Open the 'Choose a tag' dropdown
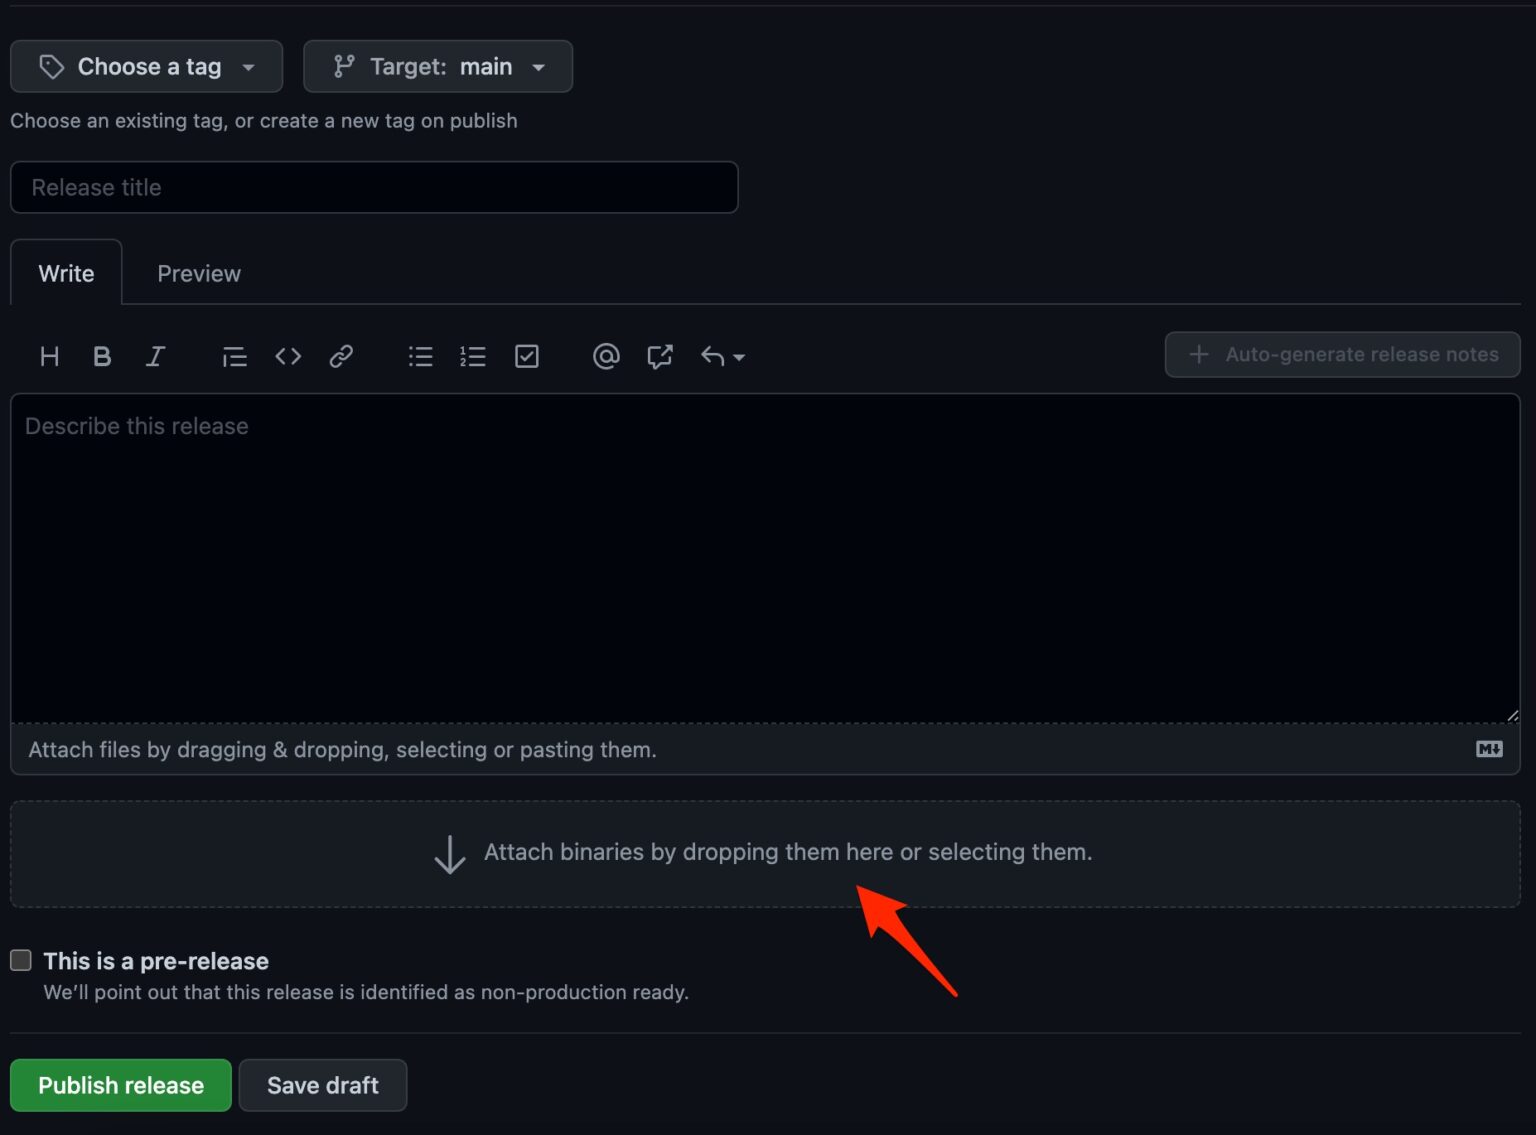 [146, 66]
